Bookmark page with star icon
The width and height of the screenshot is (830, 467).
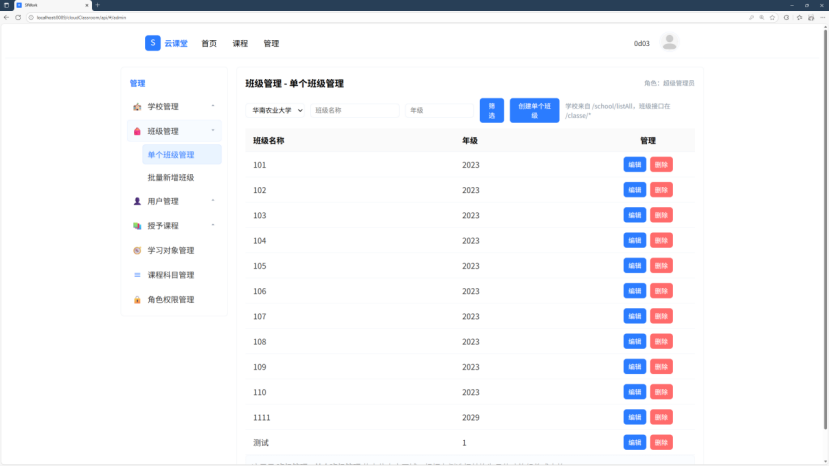pos(772,17)
